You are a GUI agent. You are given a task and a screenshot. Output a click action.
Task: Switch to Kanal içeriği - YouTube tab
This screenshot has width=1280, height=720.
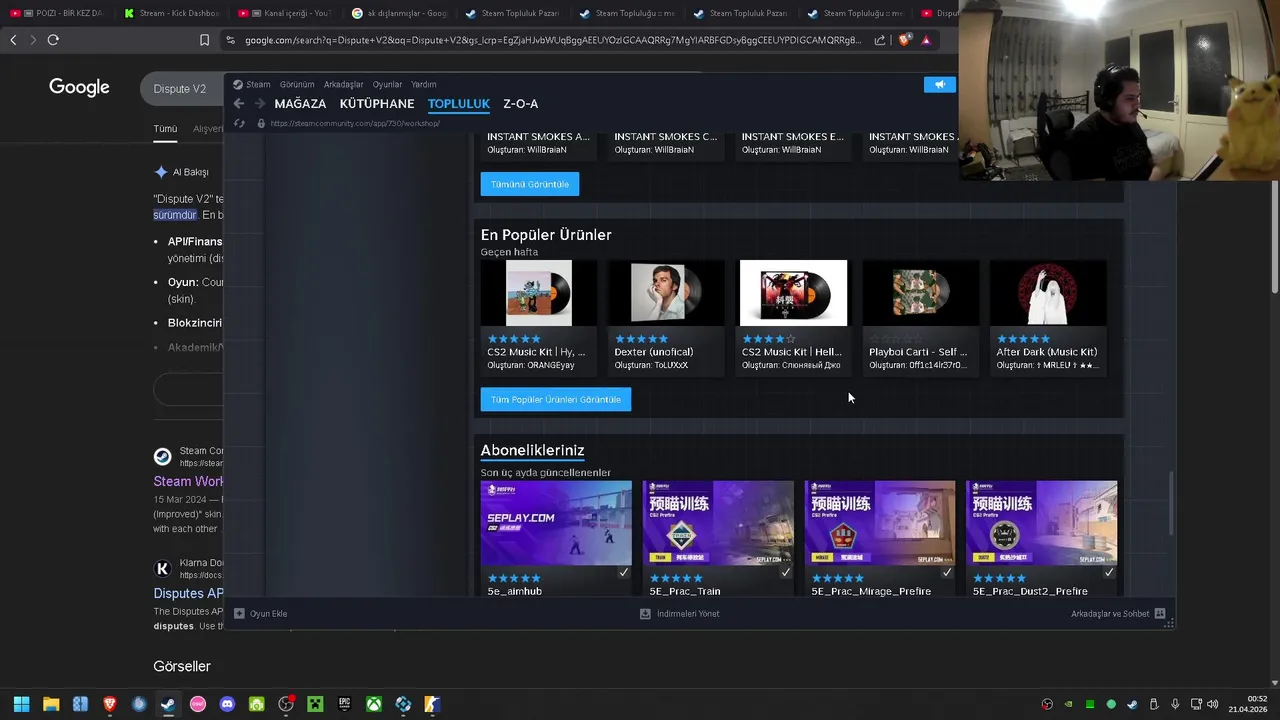[285, 13]
